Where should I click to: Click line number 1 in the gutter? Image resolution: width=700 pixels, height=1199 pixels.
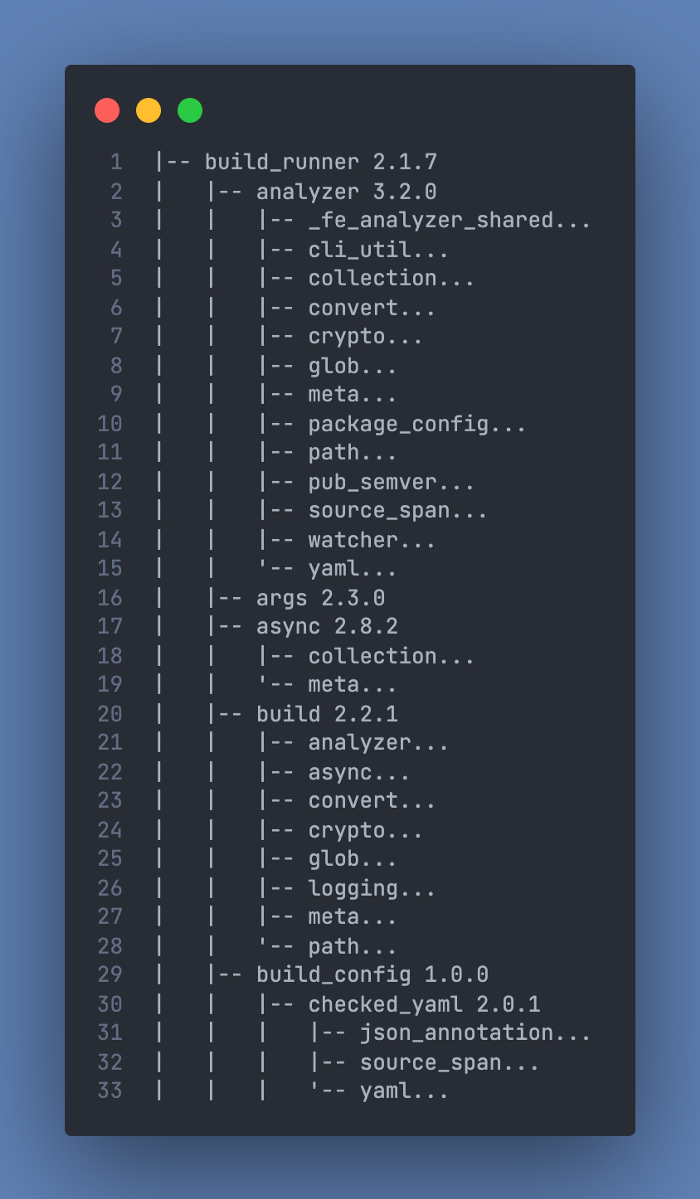[116, 162]
